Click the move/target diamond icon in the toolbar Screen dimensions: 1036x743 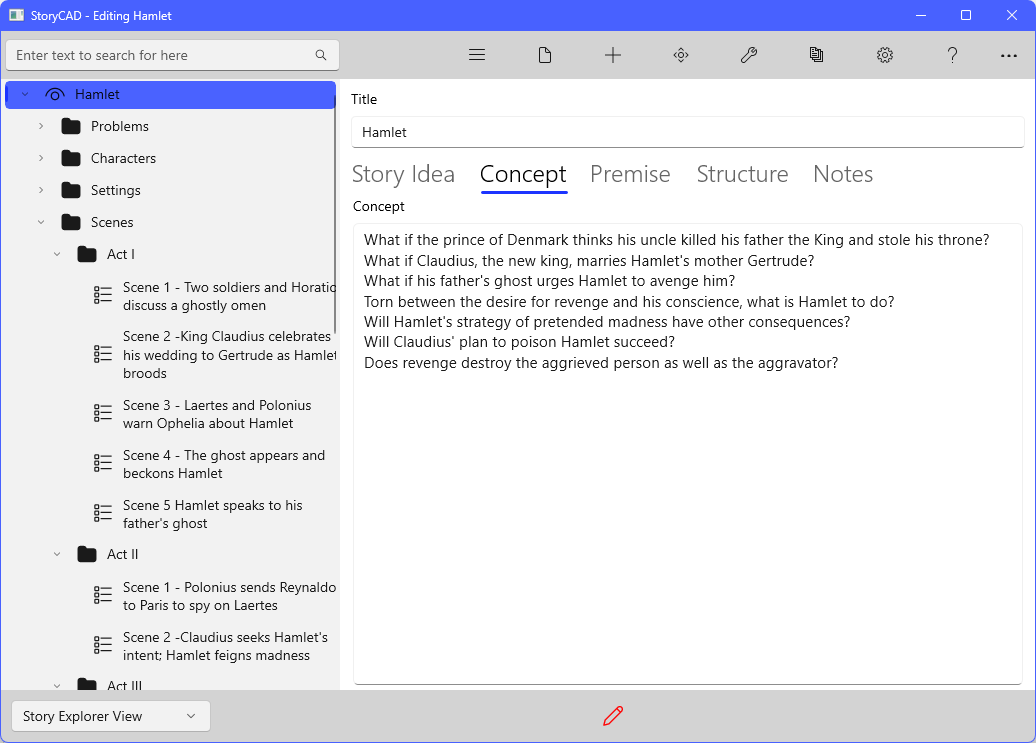[681, 55]
